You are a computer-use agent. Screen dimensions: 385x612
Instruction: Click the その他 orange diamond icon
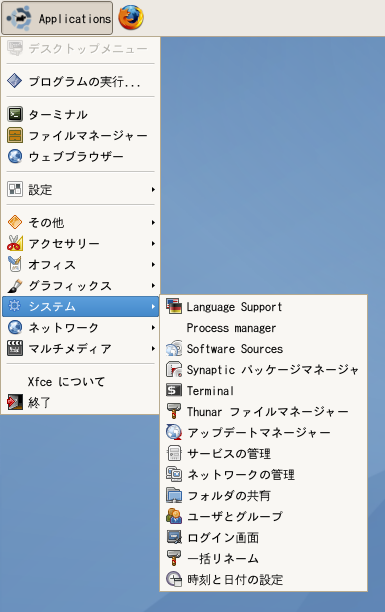pyautogui.click(x=15, y=222)
